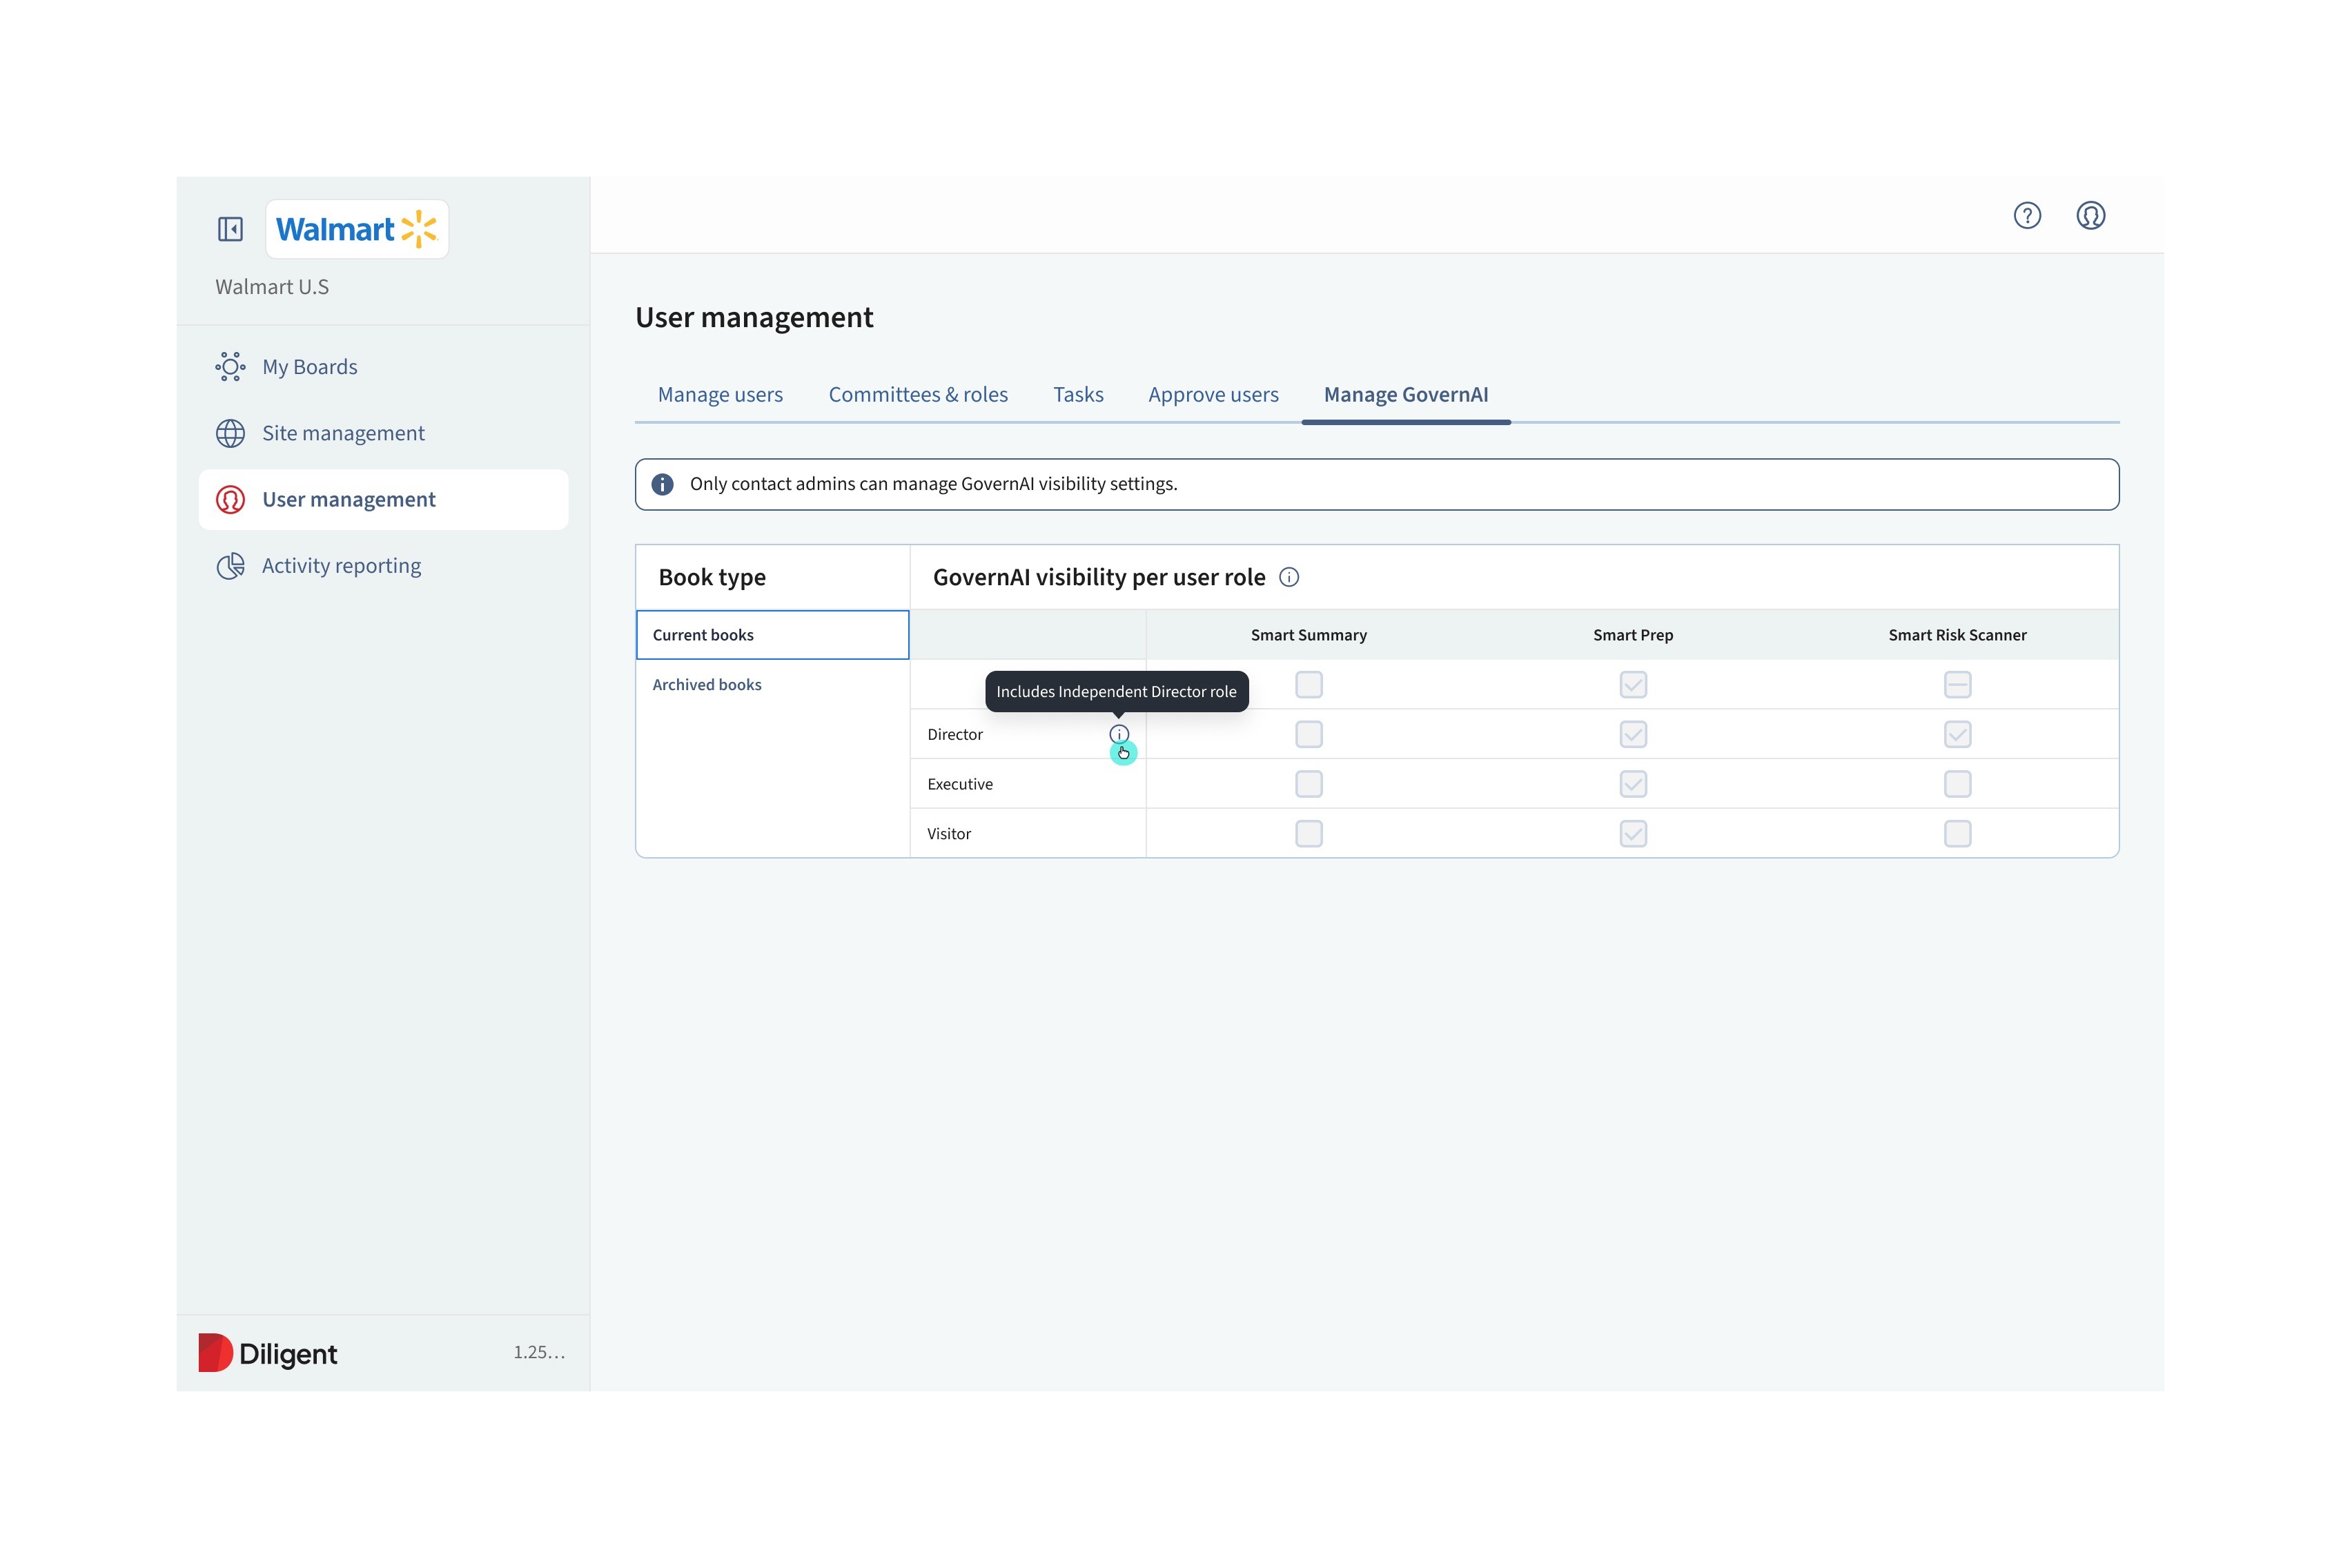2341x1568 pixels.
Task: Select Current books book type
Action: 703,635
